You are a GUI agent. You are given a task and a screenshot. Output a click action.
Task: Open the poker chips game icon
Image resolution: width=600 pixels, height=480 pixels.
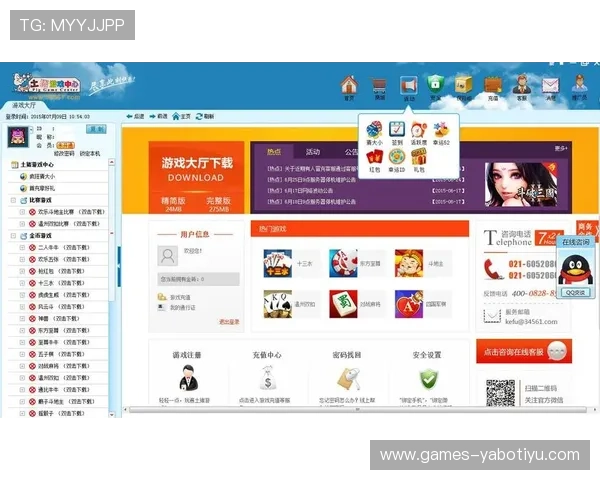tap(343, 263)
